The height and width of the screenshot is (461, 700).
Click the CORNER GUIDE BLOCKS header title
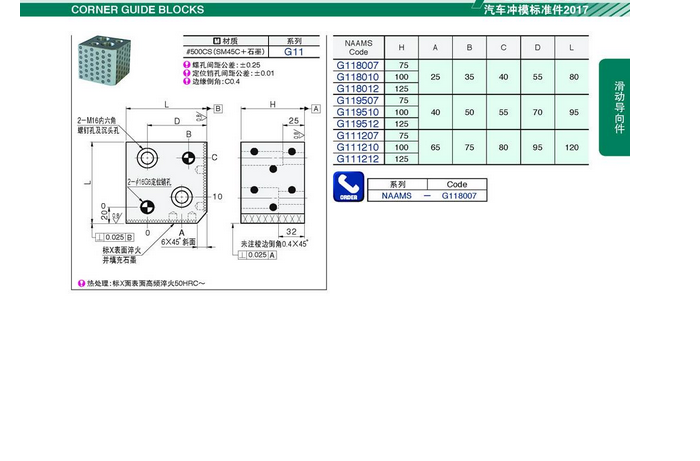[x=137, y=10]
